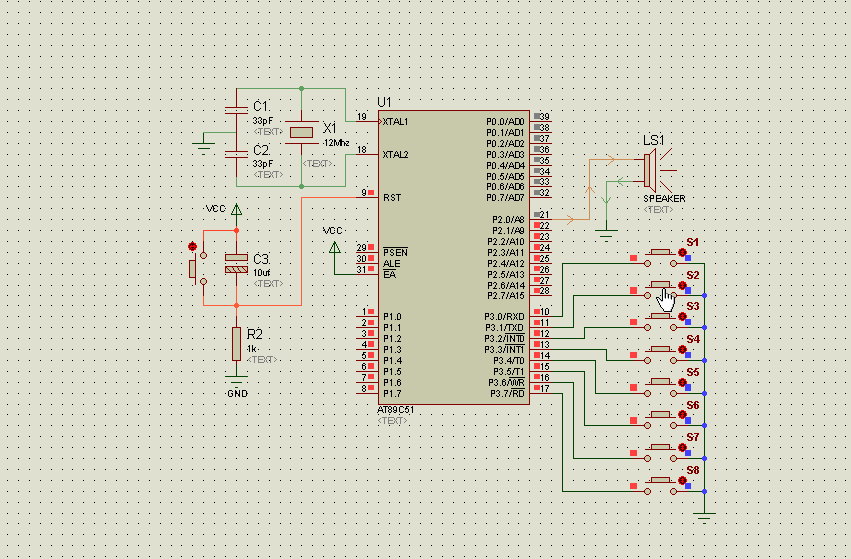
Task: Click the U1 reference label
Action: click(384, 102)
